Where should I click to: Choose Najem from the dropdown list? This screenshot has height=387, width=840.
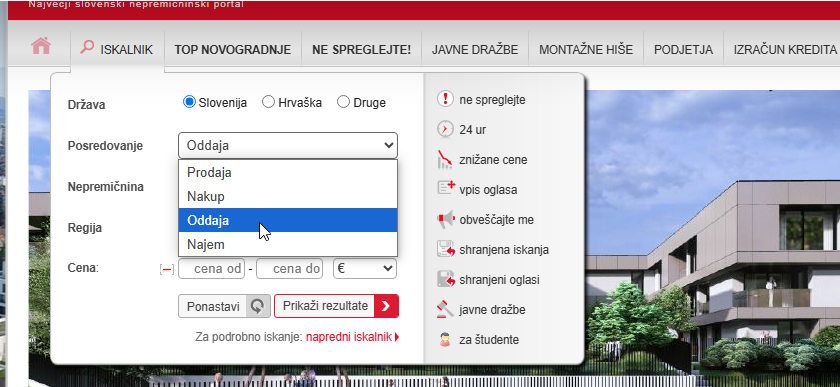click(x=288, y=244)
